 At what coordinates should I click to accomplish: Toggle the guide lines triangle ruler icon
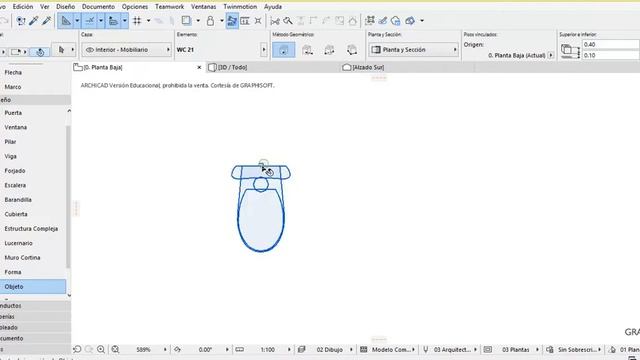(66, 21)
